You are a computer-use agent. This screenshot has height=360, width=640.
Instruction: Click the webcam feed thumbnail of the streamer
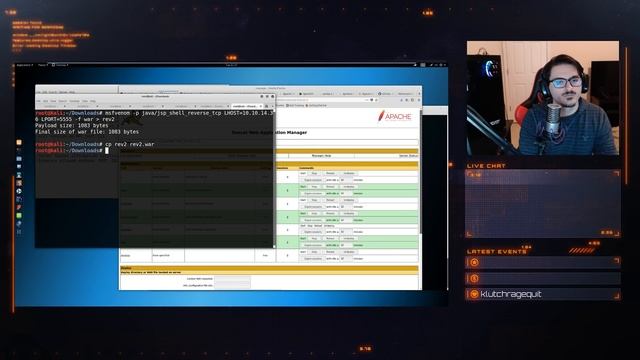click(543, 98)
